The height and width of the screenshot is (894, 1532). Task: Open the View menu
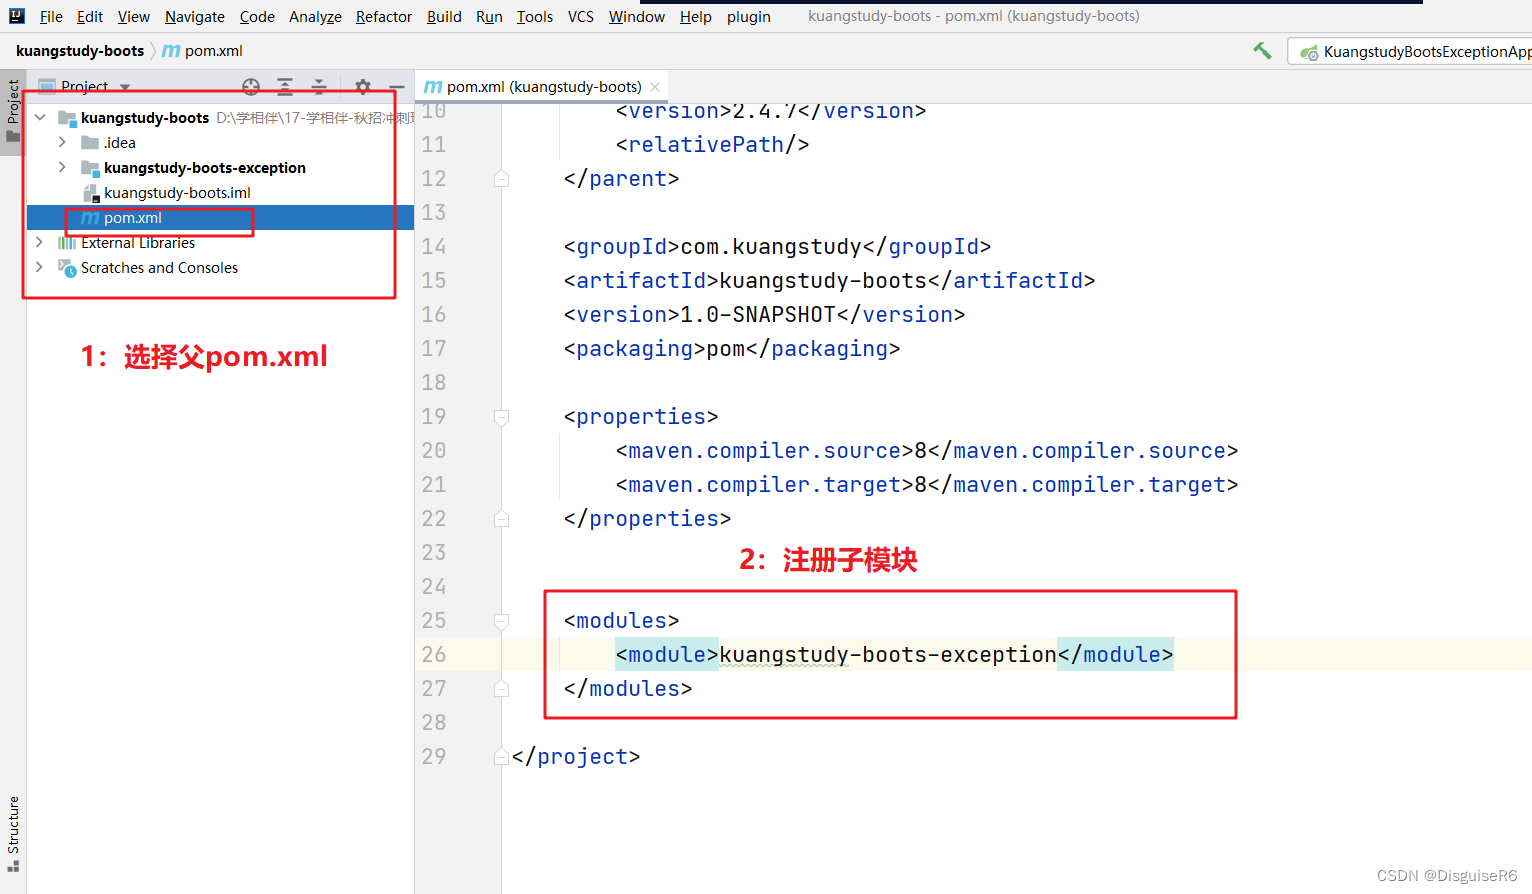tap(133, 16)
